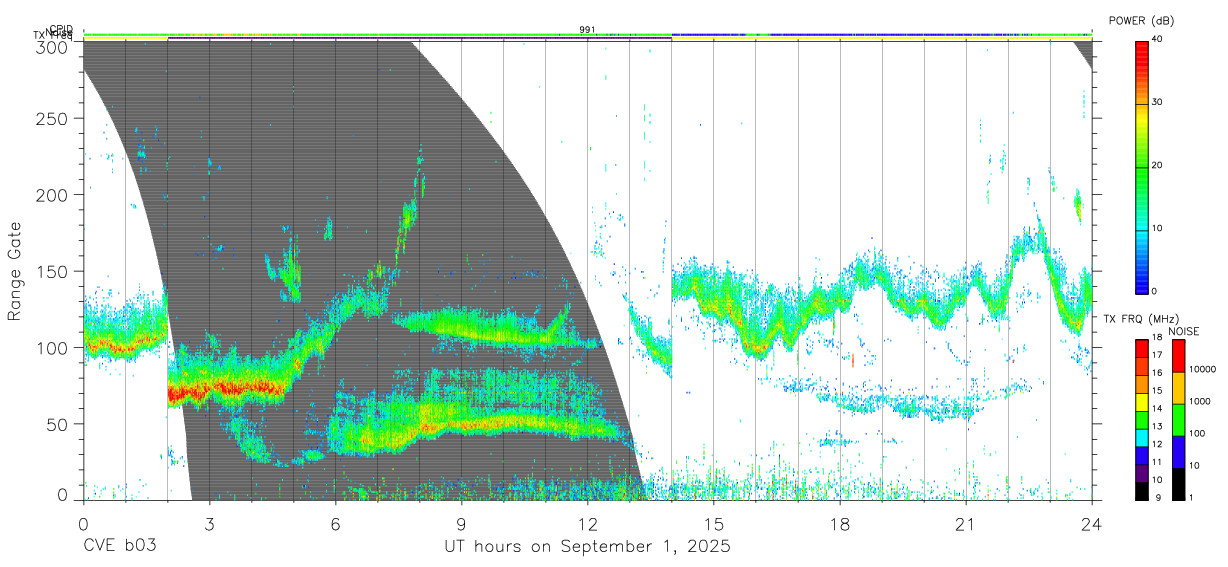This screenshot has height=567, width=1228.
Task: Click the 200 range gate tick label
Action: (x=54, y=195)
